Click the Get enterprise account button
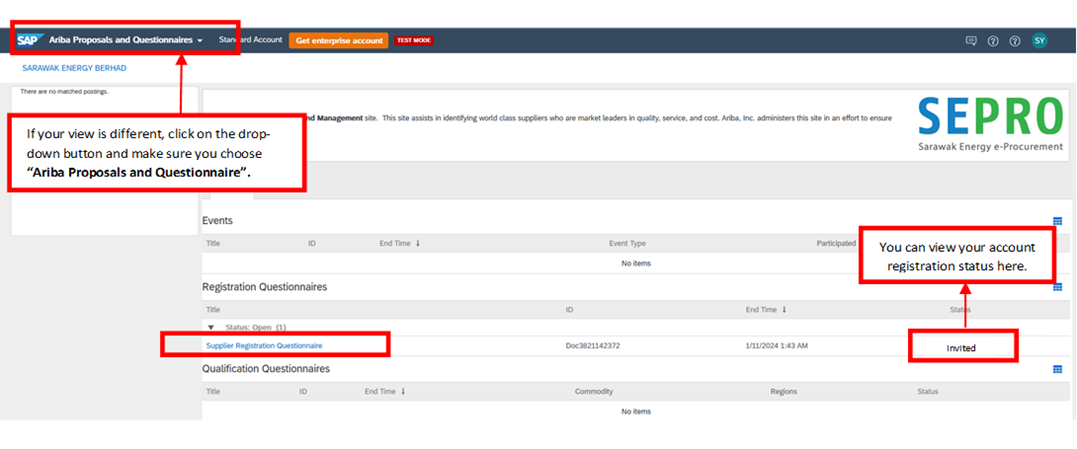The width and height of the screenshot is (1077, 449). point(339,41)
